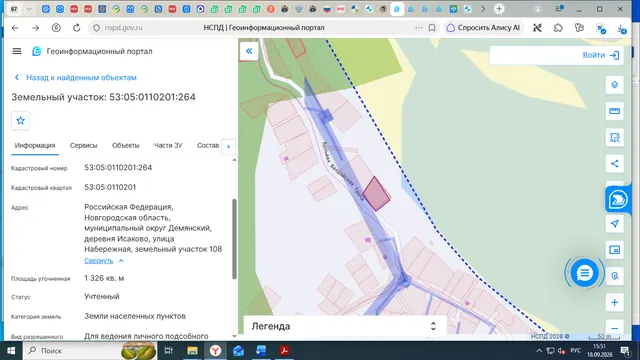Image resolution: width=640 pixels, height=360 pixels.
Task: Click the info panel vertical scrollbar
Action: [x=234, y=238]
